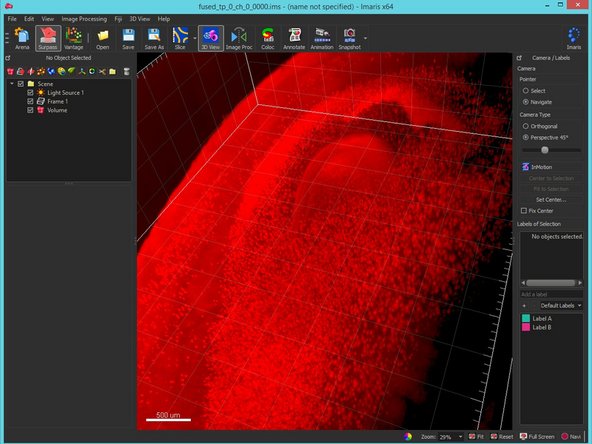Open the Animation tool

coord(322,39)
